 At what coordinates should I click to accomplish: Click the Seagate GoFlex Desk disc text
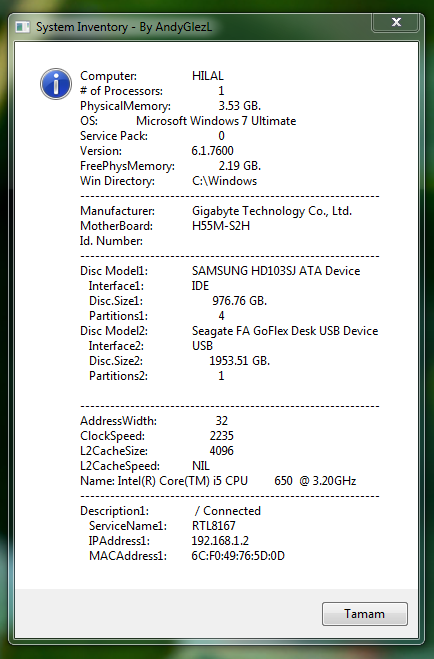pos(285,331)
